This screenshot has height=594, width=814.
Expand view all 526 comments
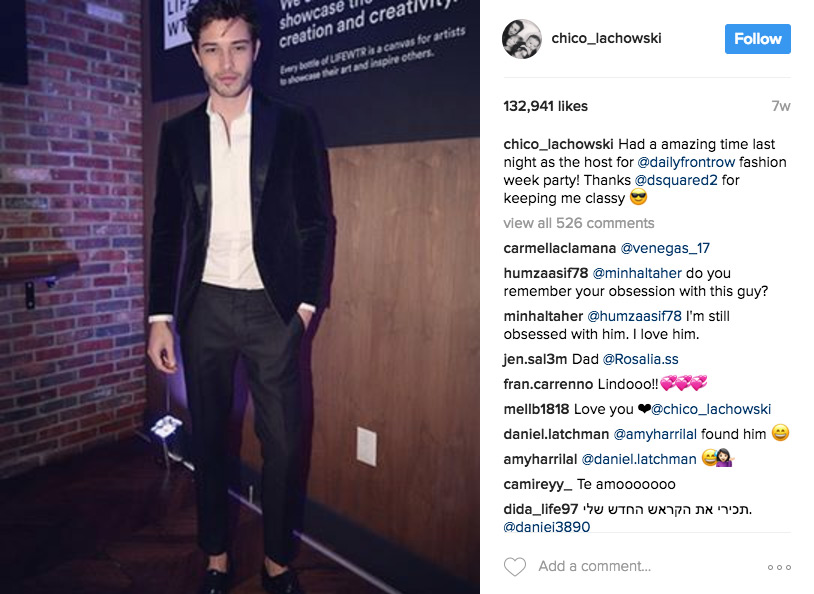578,223
